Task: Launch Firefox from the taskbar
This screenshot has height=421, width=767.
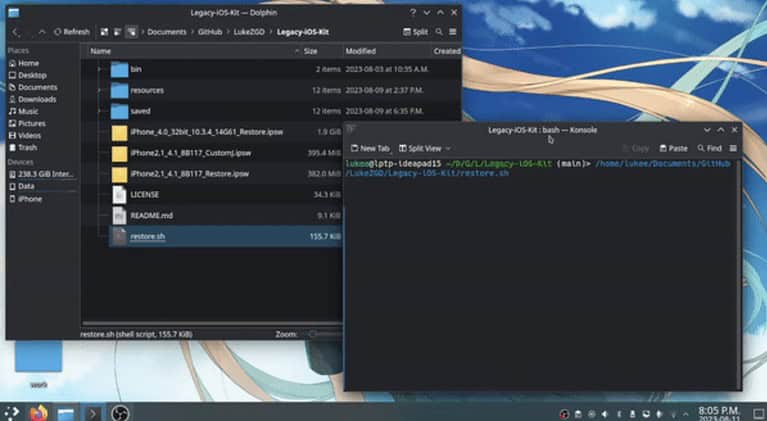Action: pos(39,412)
